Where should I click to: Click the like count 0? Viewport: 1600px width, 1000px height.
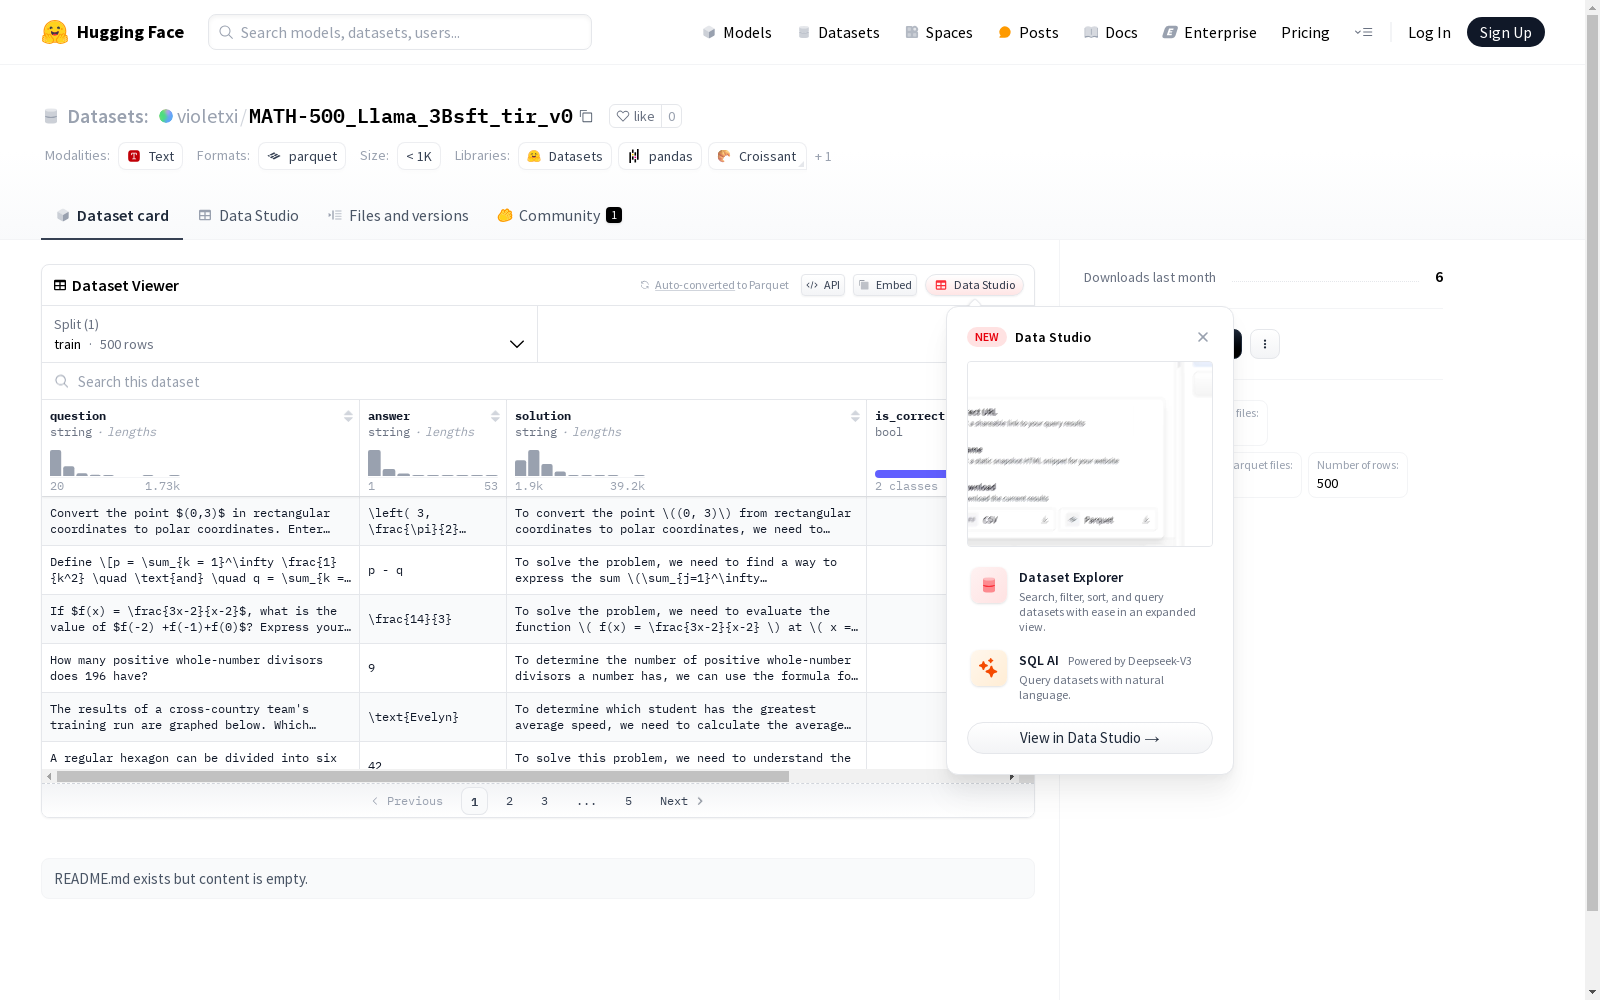(672, 117)
